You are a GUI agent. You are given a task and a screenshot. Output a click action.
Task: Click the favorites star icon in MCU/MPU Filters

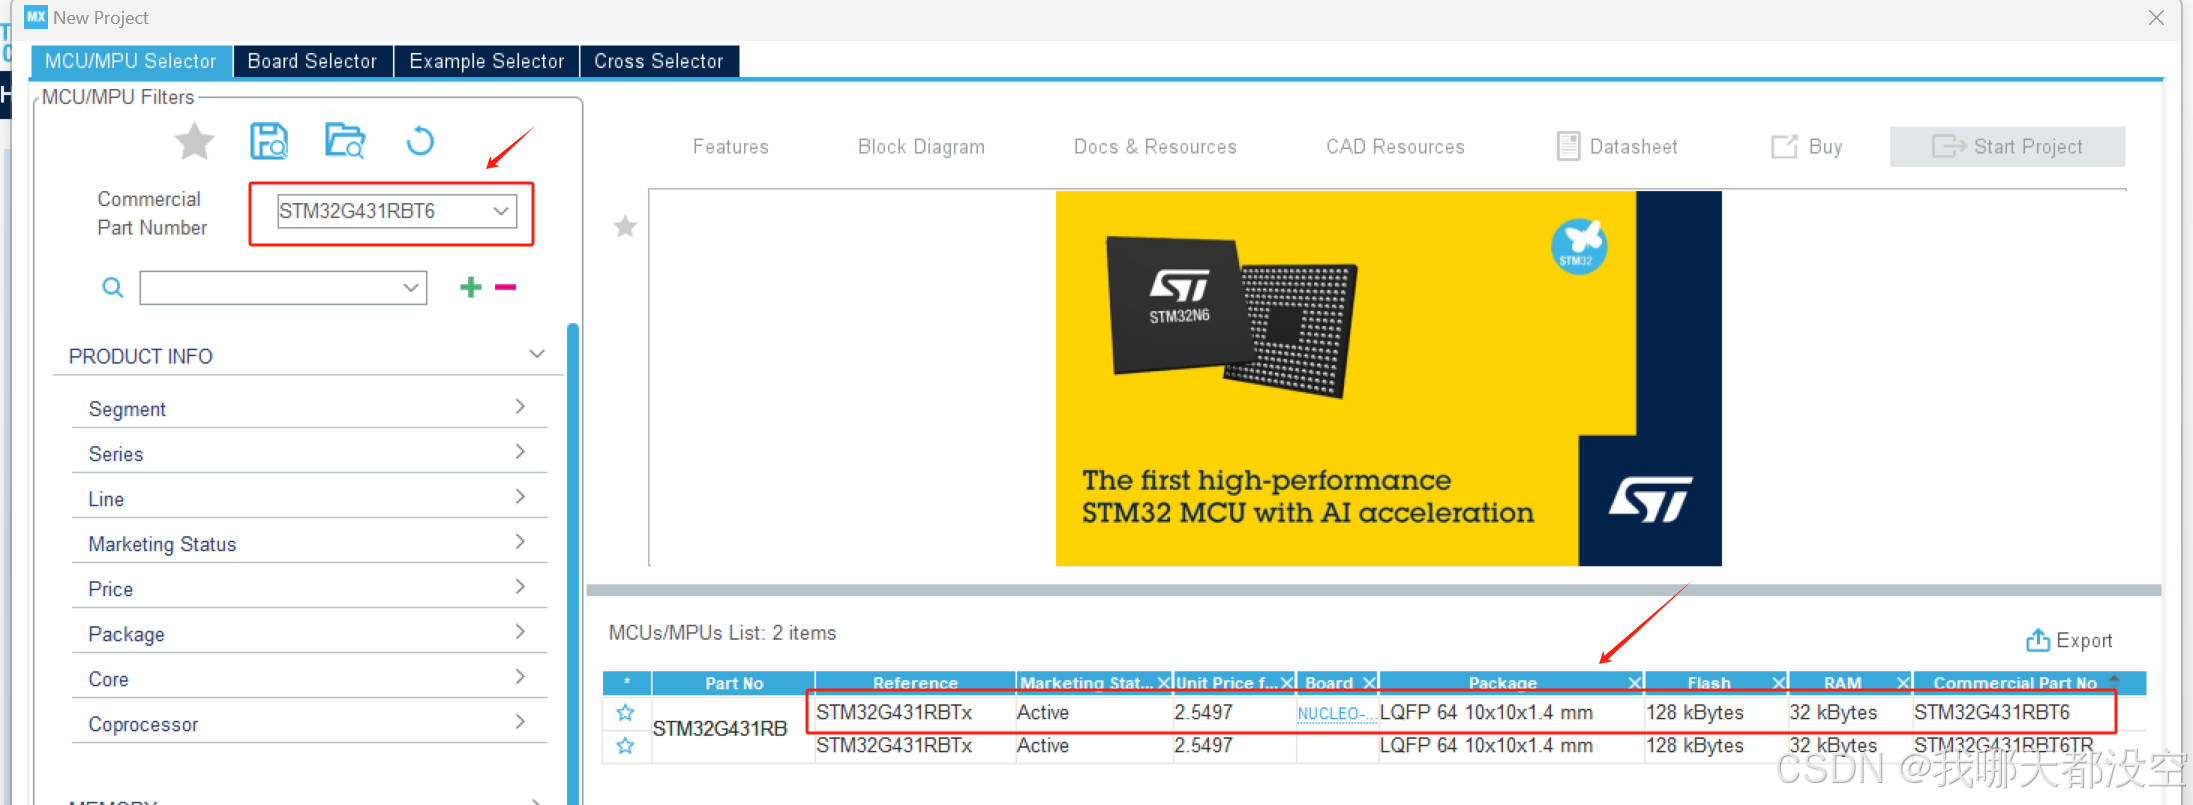pos(194,141)
